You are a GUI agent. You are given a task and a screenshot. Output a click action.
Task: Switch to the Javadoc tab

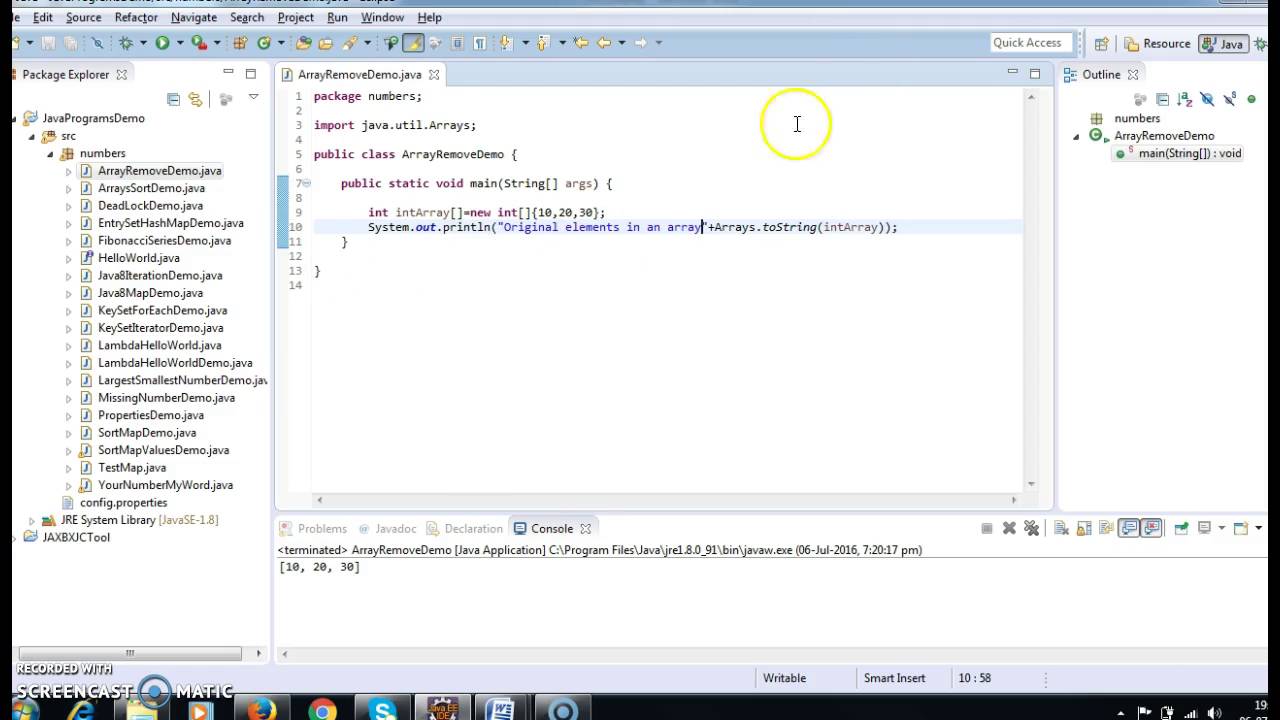click(x=388, y=529)
